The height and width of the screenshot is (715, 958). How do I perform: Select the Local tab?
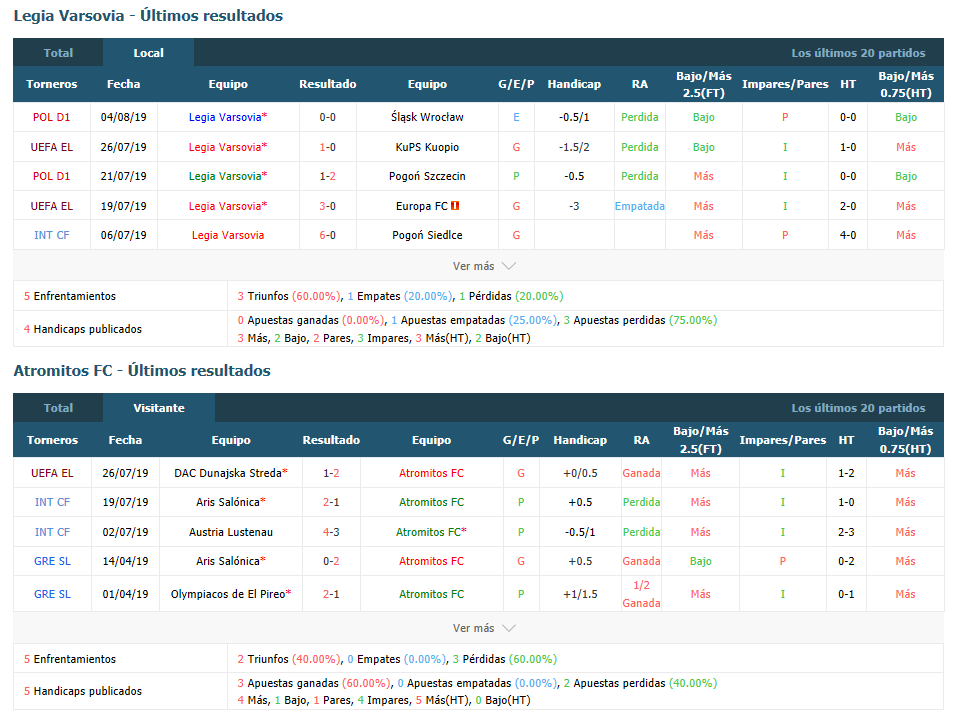pyautogui.click(x=149, y=53)
